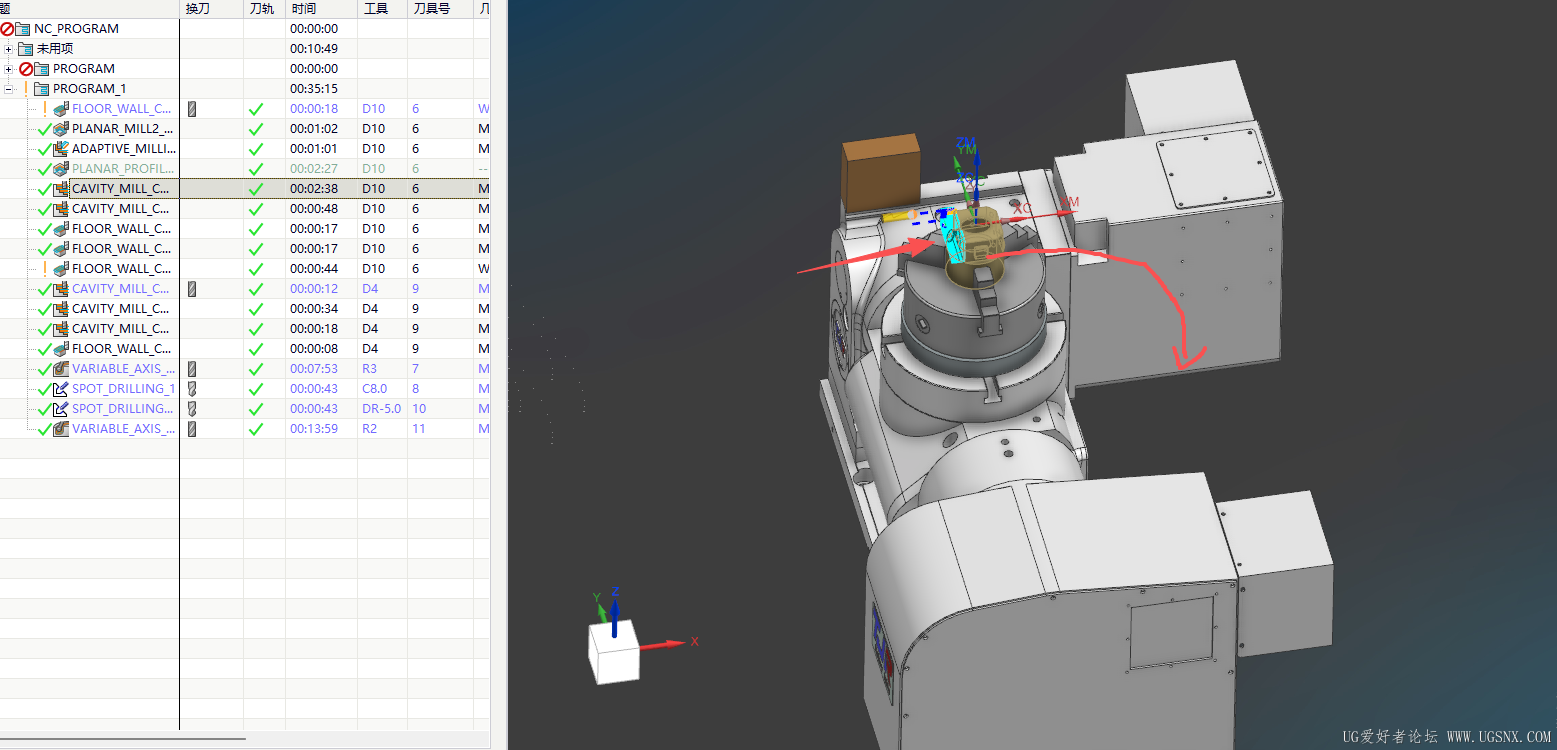
Task: Click the warning status icon for the 00:00:44 FLOOR_WALL
Action: (45, 269)
